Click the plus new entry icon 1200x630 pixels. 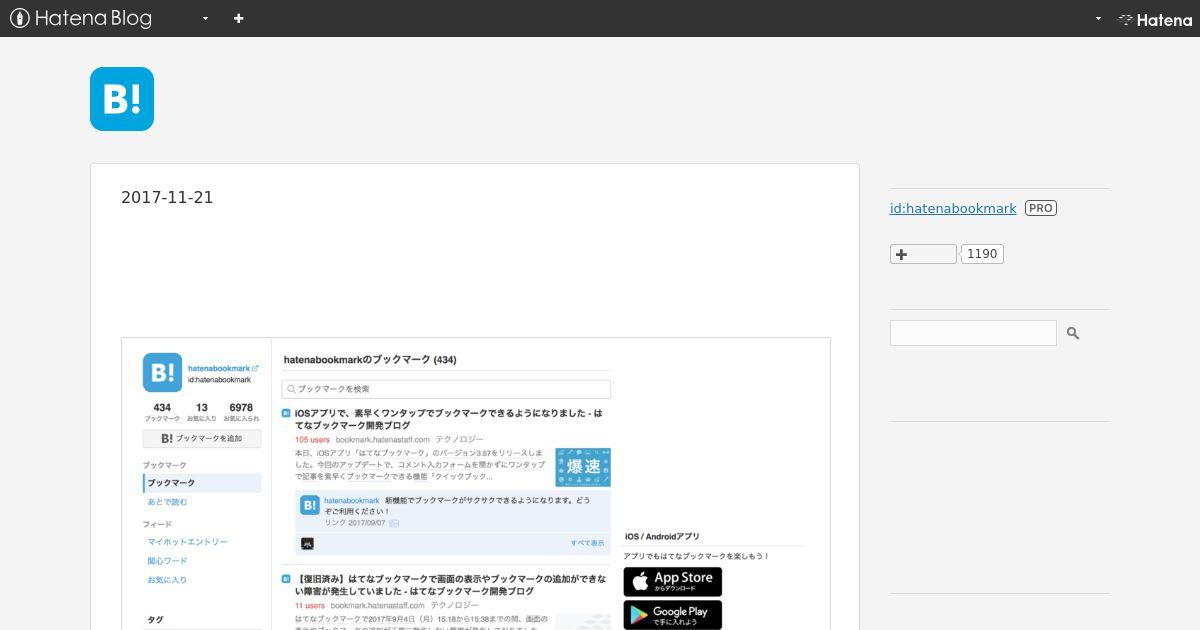tap(238, 18)
